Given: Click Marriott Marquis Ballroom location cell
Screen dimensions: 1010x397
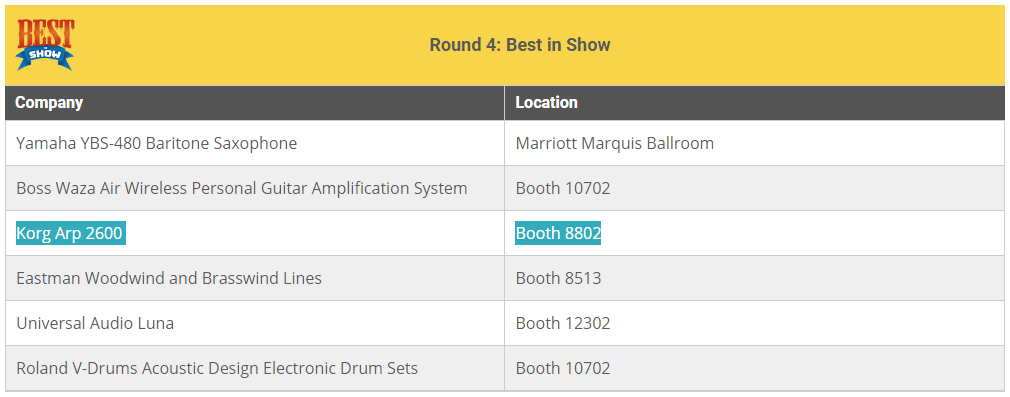Looking at the screenshot, I should pyautogui.click(x=615, y=143).
